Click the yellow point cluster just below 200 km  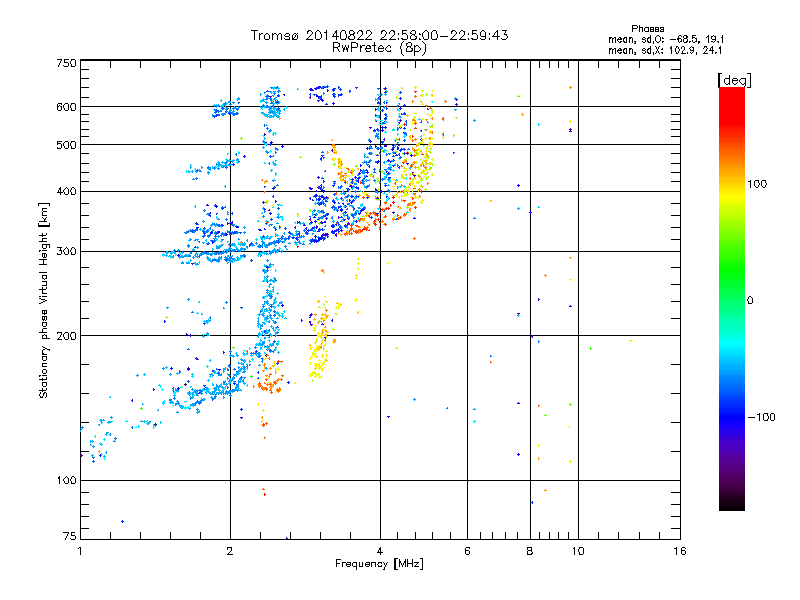(318, 360)
